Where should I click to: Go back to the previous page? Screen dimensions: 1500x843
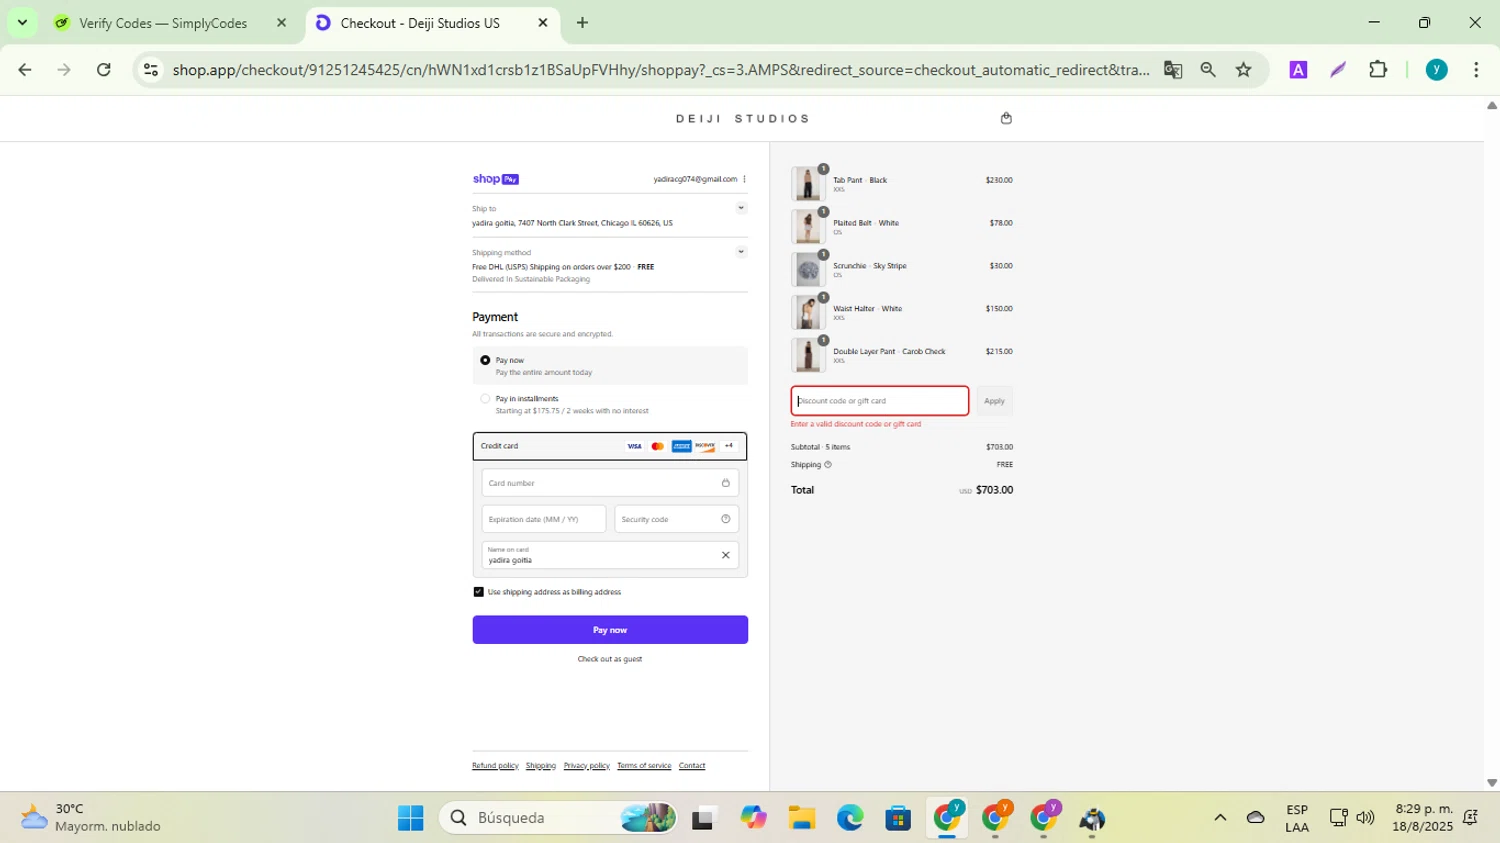(25, 70)
